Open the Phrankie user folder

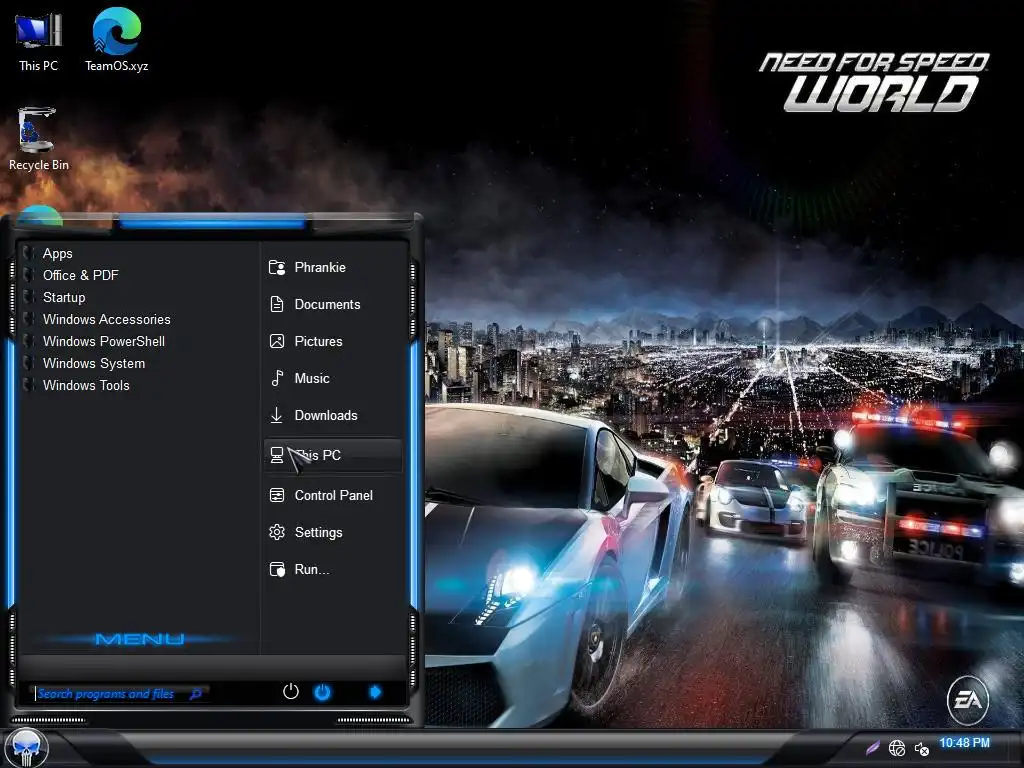(x=333, y=267)
